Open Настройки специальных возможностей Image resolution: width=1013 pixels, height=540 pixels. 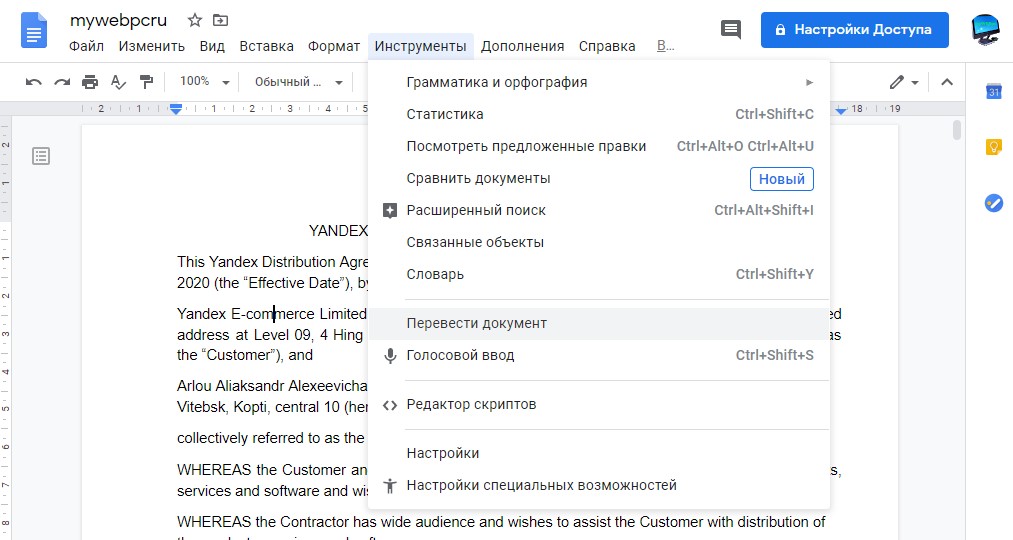[598, 485]
